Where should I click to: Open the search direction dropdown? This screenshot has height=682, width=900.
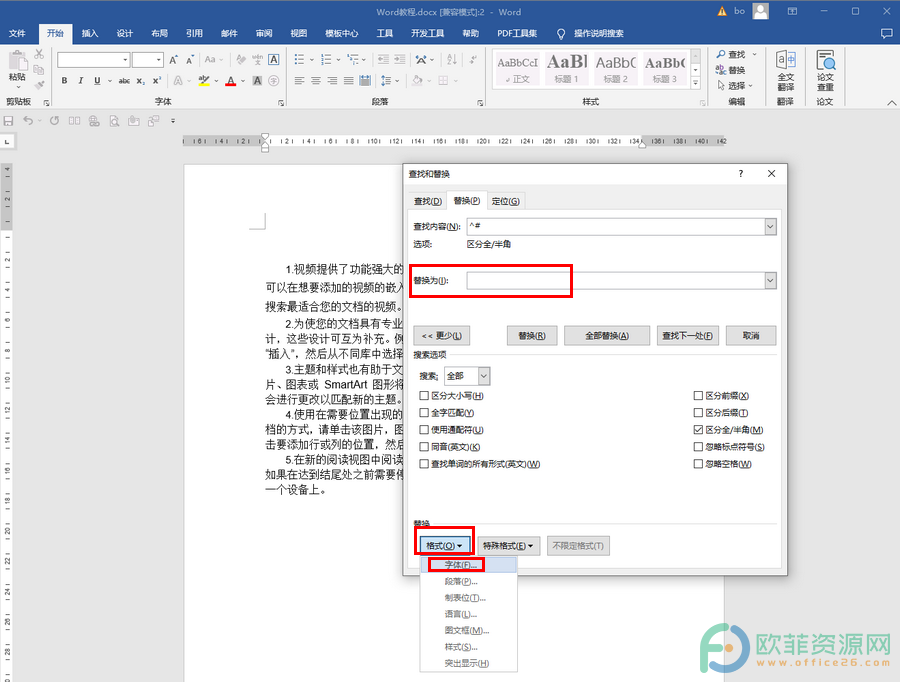coord(484,376)
